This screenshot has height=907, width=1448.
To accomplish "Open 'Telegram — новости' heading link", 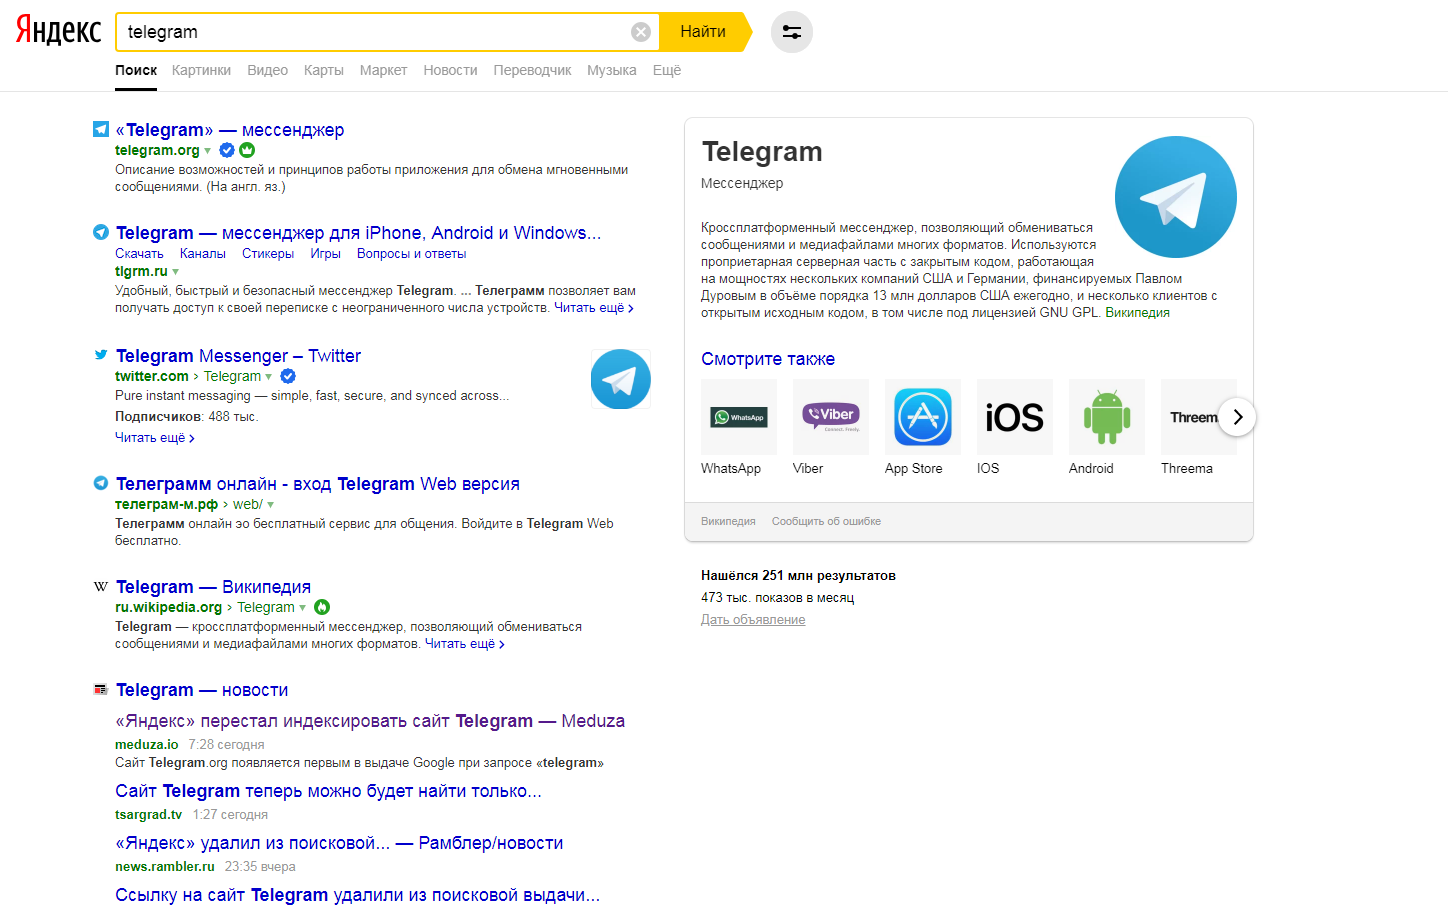I will click(202, 690).
